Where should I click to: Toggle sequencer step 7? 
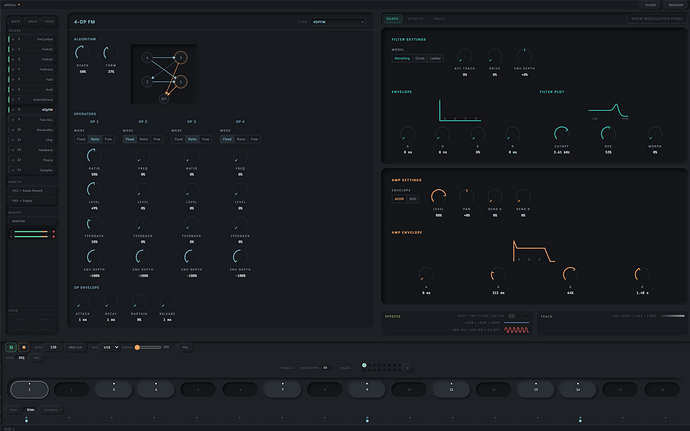283,390
